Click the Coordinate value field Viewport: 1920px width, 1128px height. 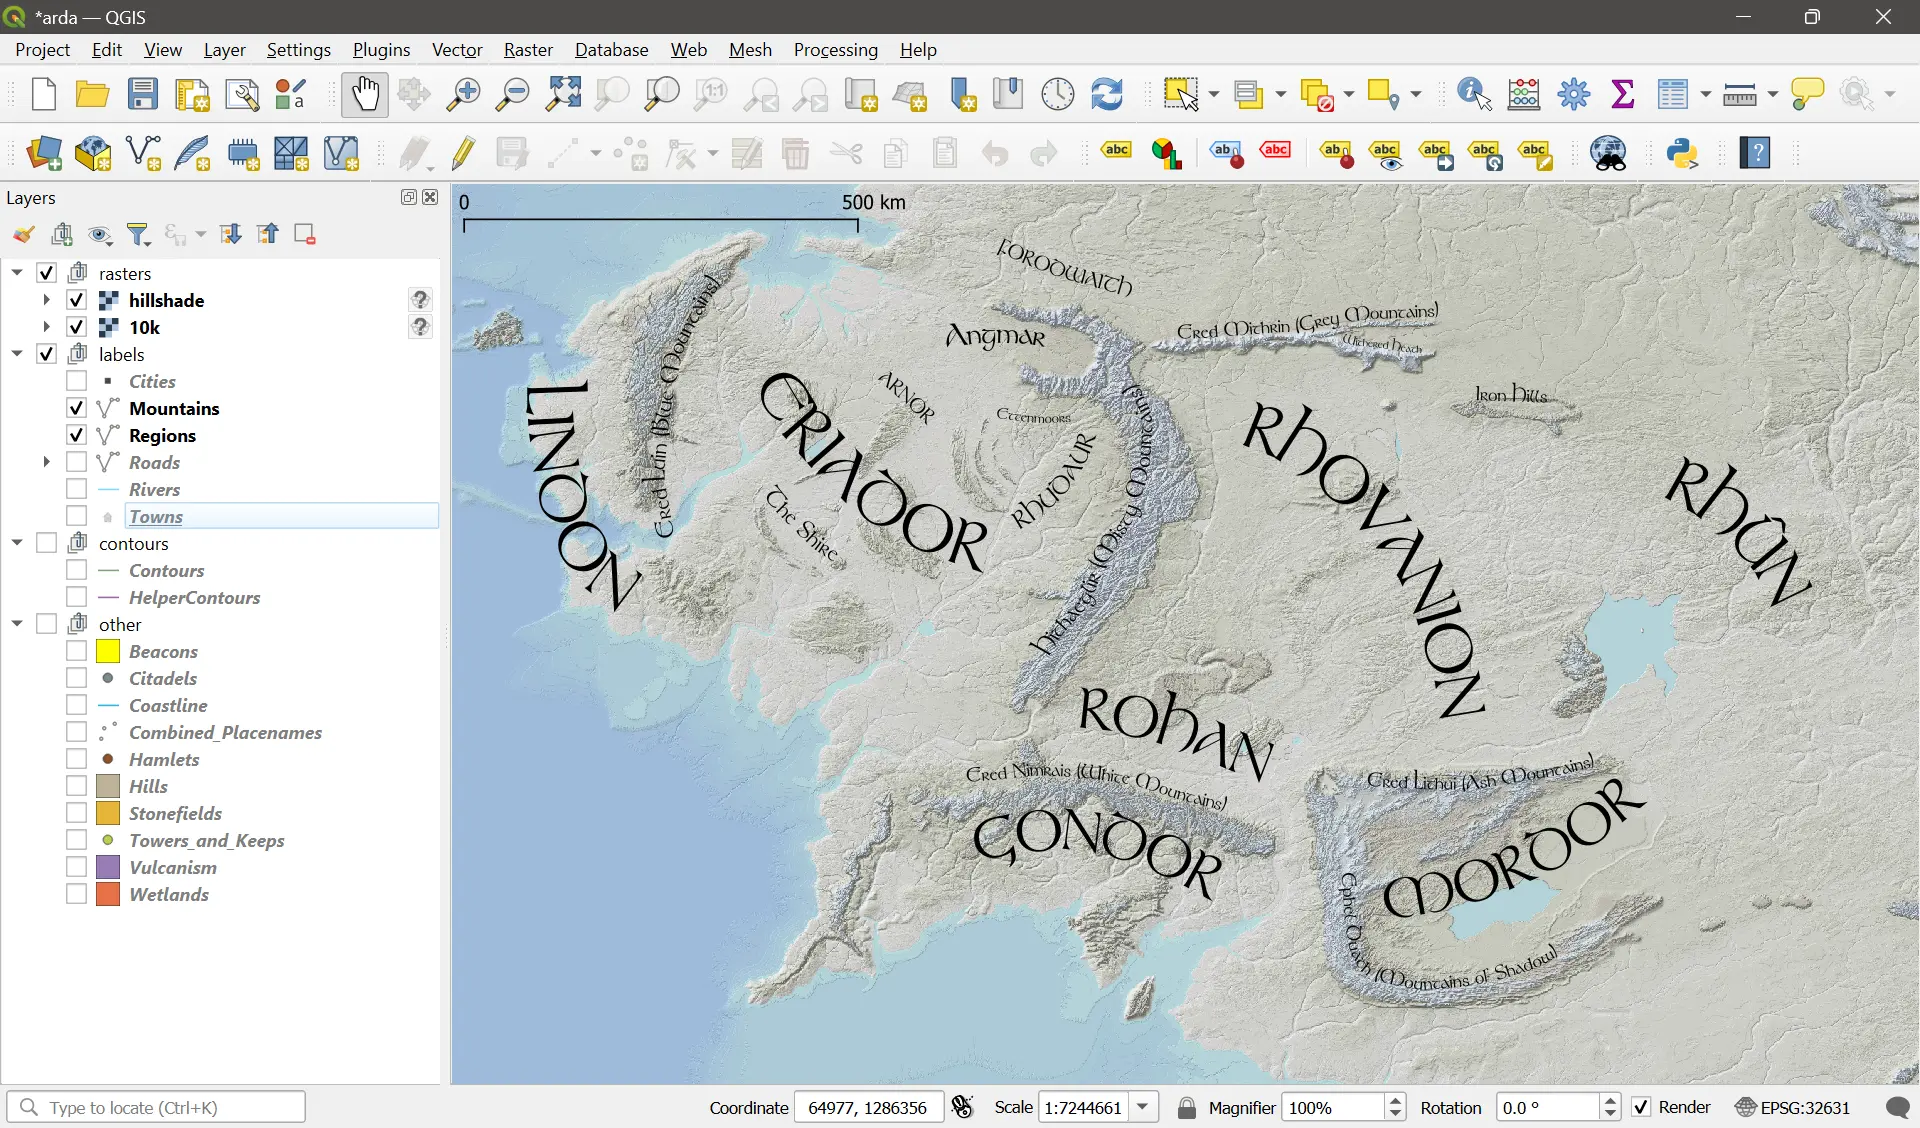coord(868,1107)
